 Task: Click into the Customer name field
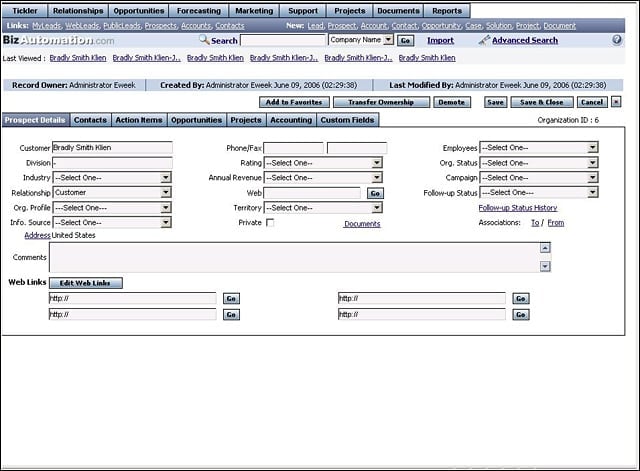coord(112,147)
